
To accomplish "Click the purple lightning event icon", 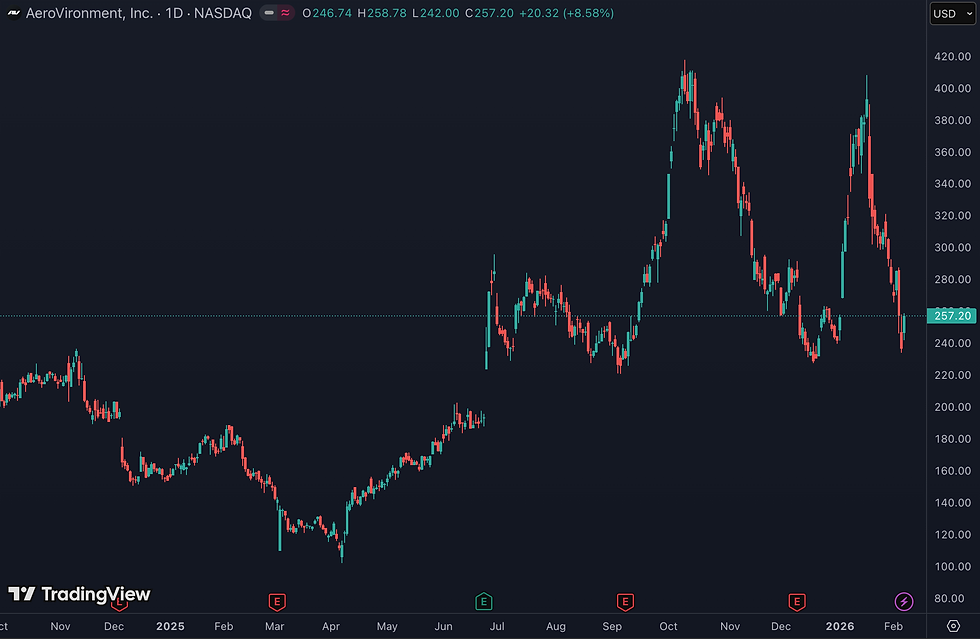I will pyautogui.click(x=904, y=602).
